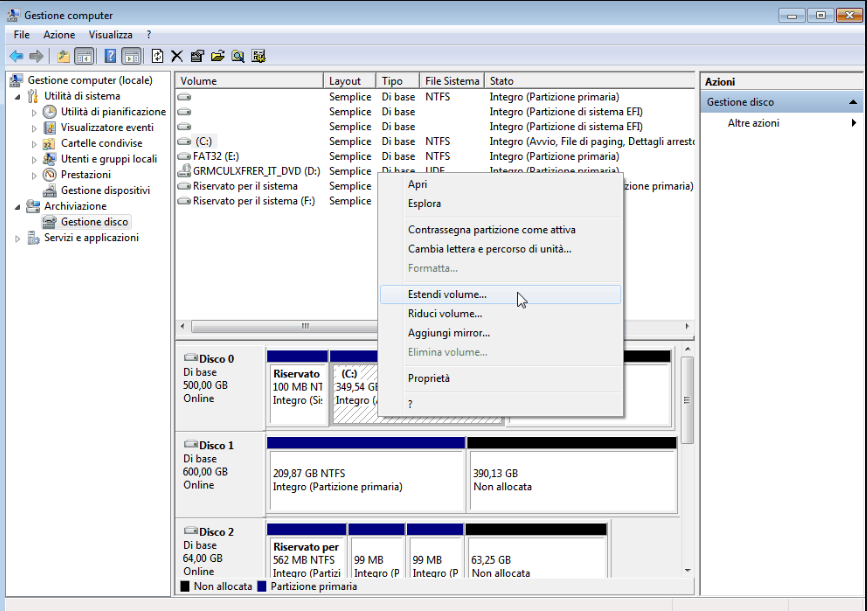
Task: Click the open folder toolbar icon
Action: tap(217, 56)
